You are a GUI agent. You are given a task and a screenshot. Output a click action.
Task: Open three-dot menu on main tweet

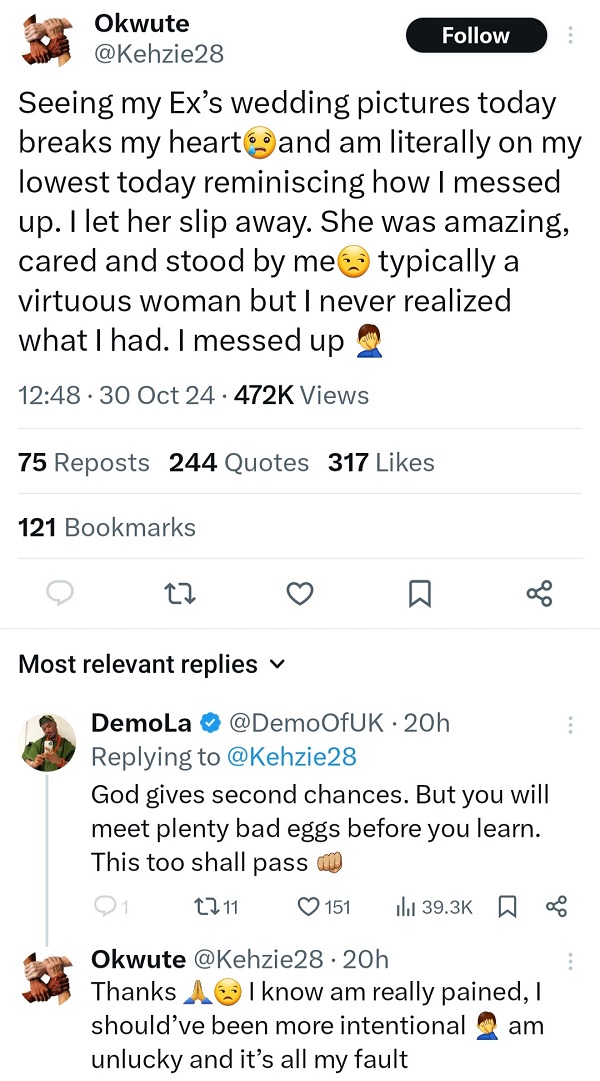571,36
